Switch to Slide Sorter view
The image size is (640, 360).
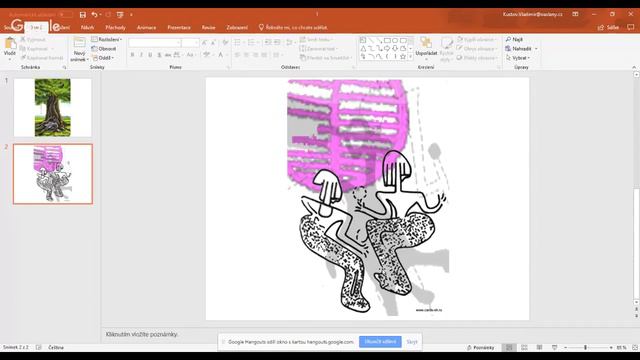coord(524,347)
